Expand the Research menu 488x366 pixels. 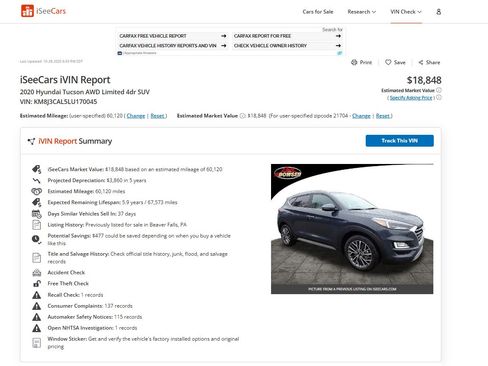pos(362,12)
